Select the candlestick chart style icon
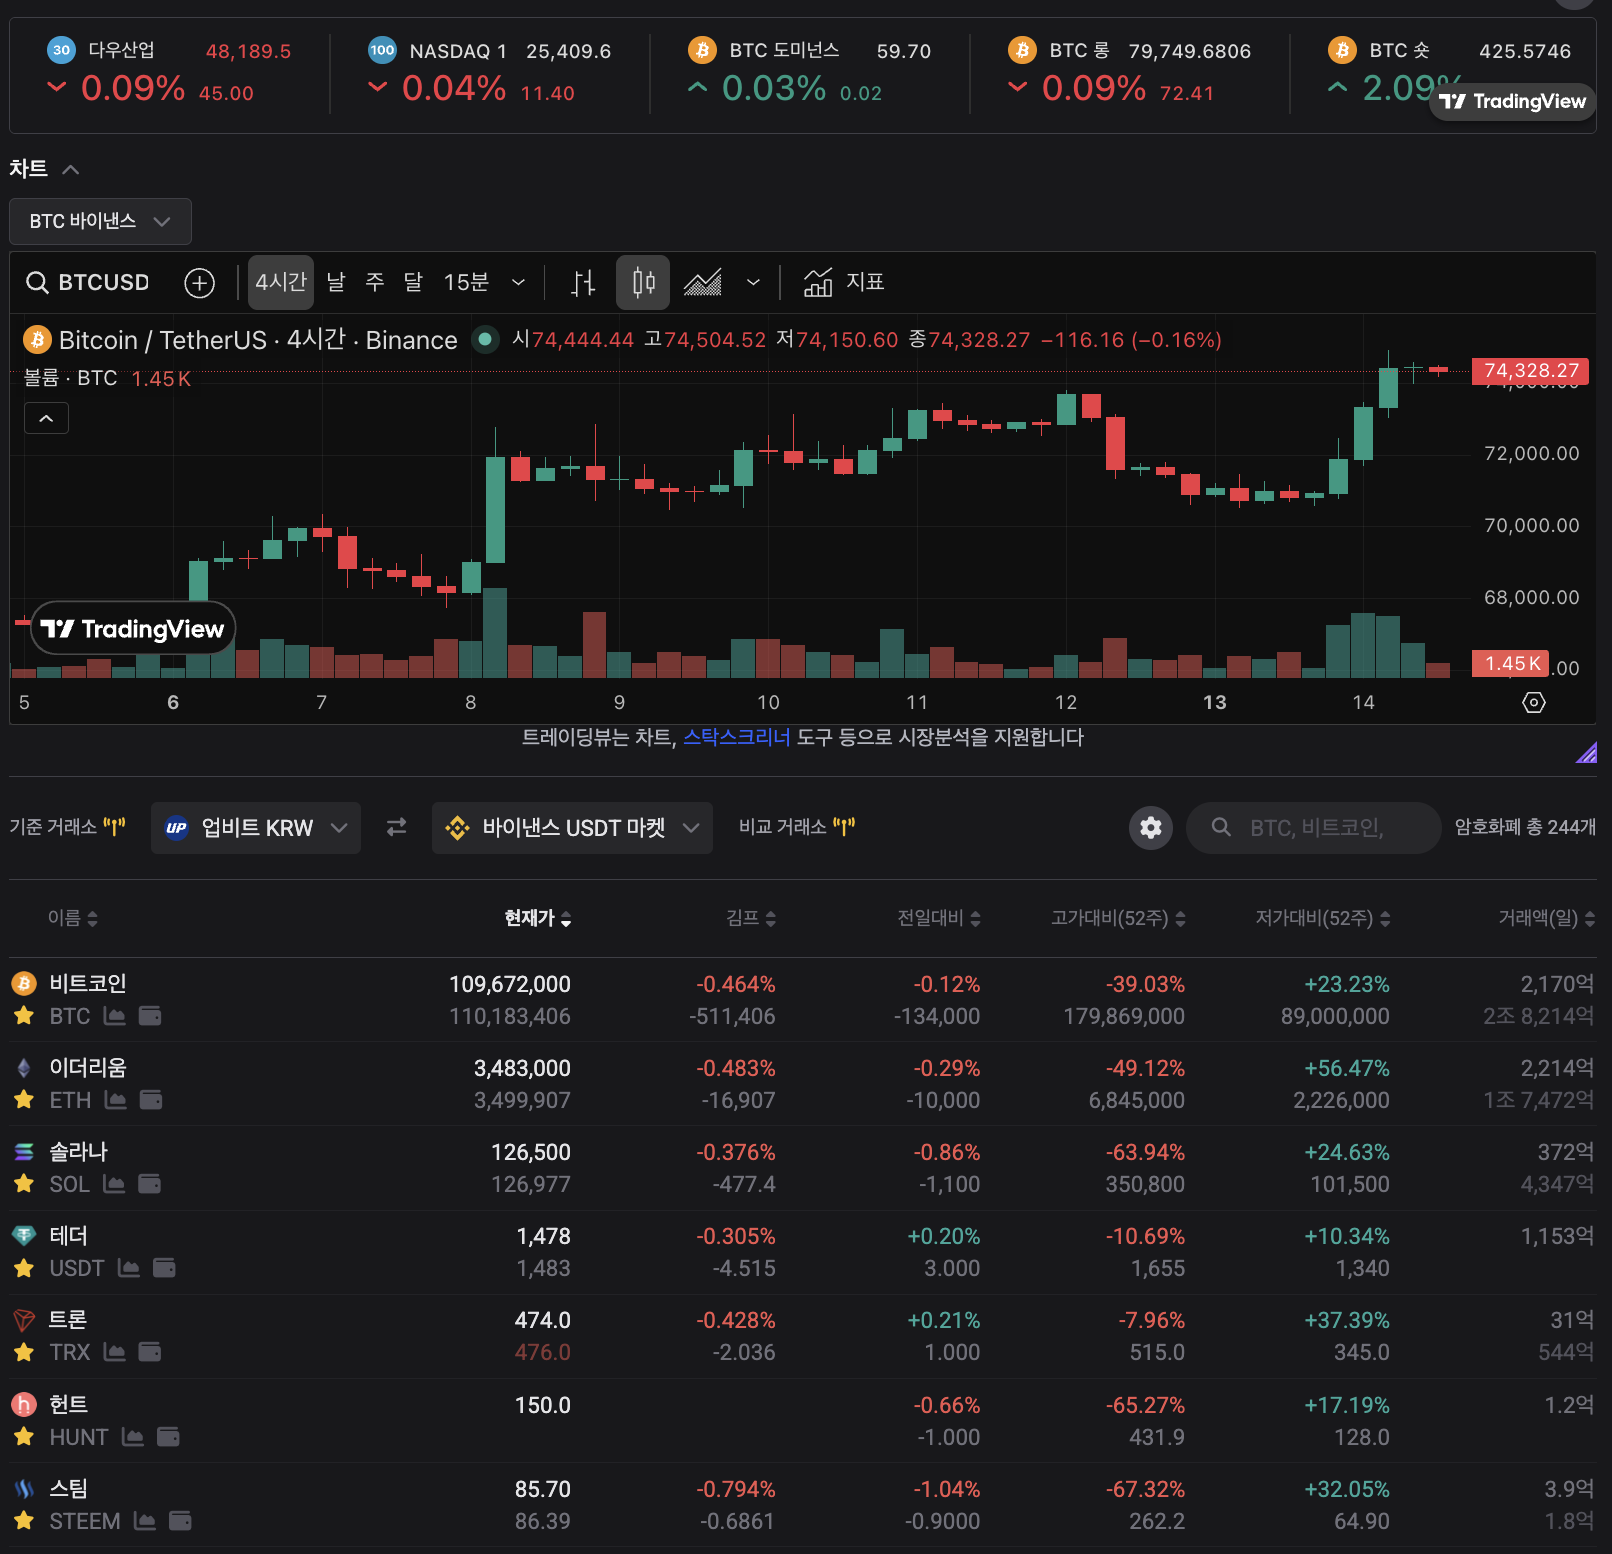Screen dimensions: 1612x1554 pos(643,283)
